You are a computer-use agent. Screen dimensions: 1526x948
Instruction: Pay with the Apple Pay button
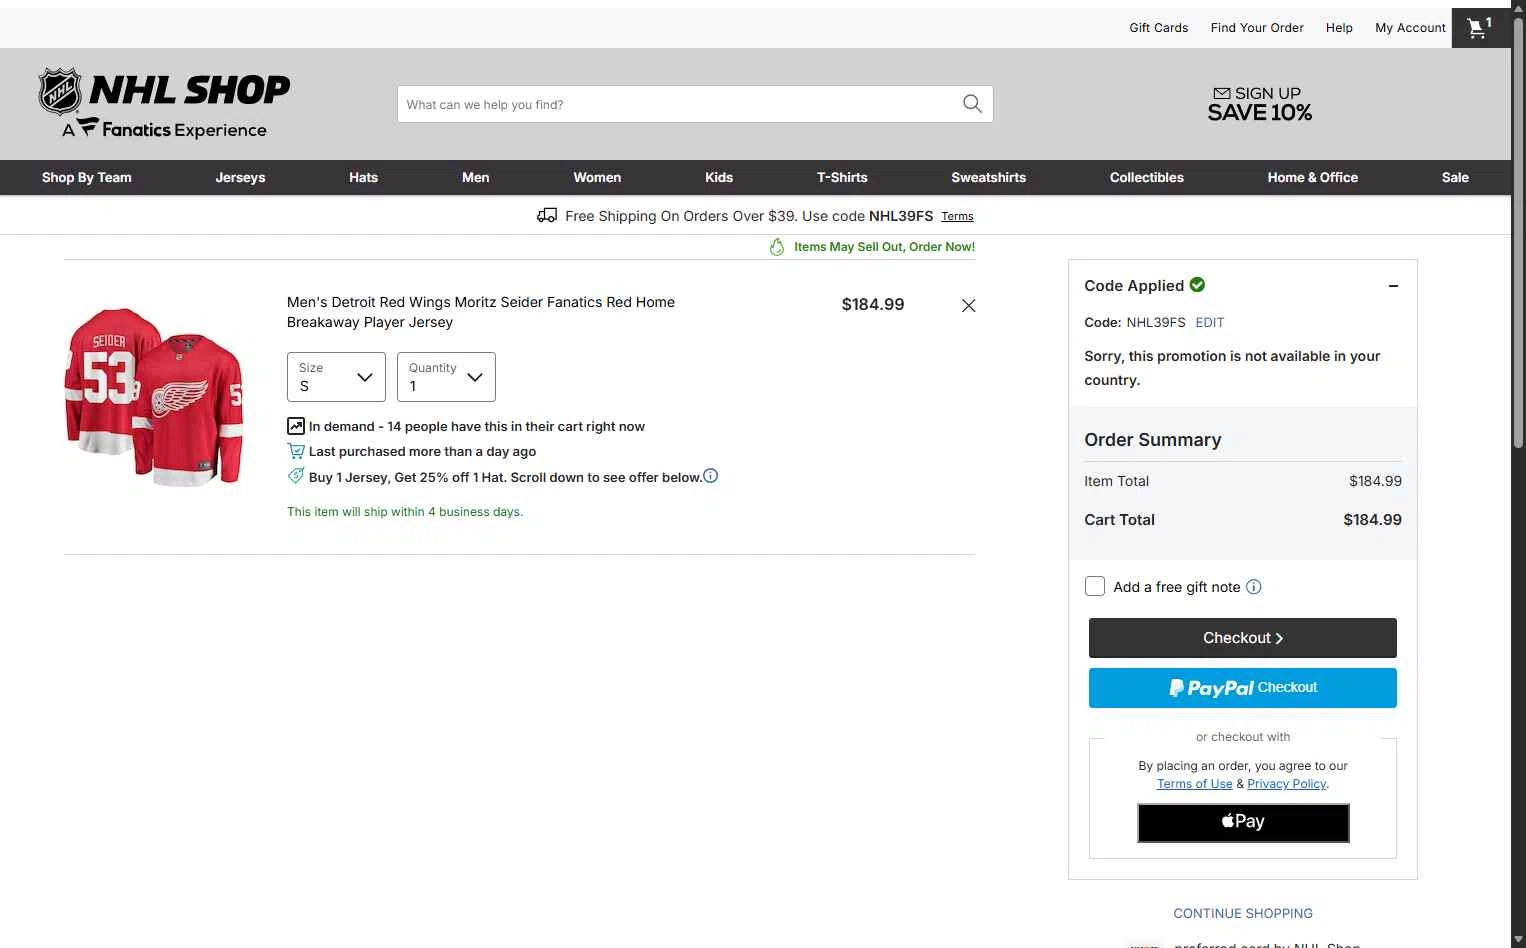point(1243,823)
